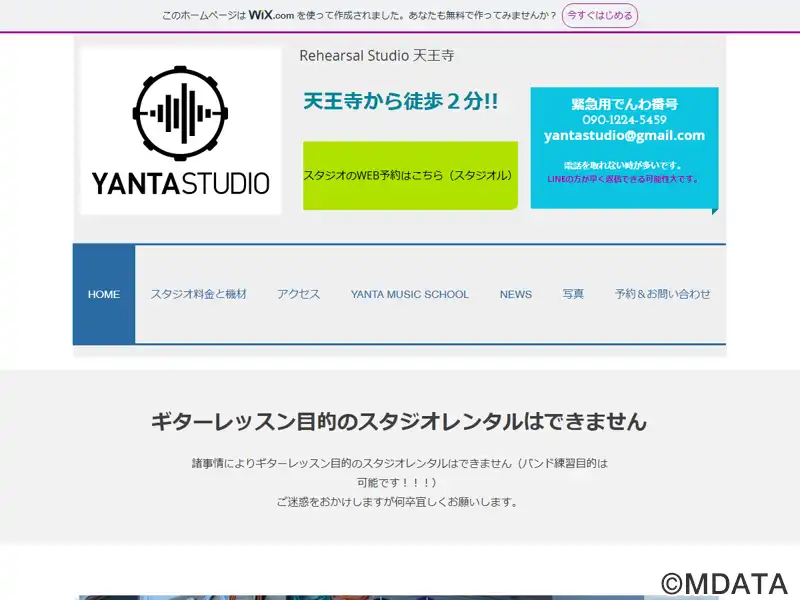Image resolution: width=800 pixels, height=600 pixels.
Task: Click the Rehearsal Studio 天王寺 title text
Action: [377, 55]
